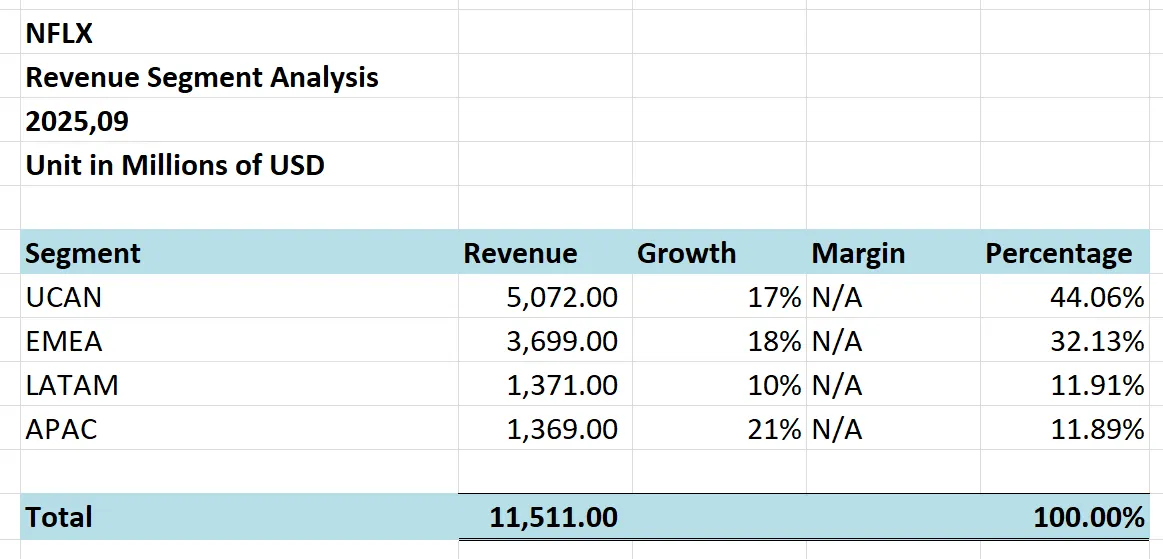Click the Total row label cell
The image size is (1163, 559).
click(60, 517)
